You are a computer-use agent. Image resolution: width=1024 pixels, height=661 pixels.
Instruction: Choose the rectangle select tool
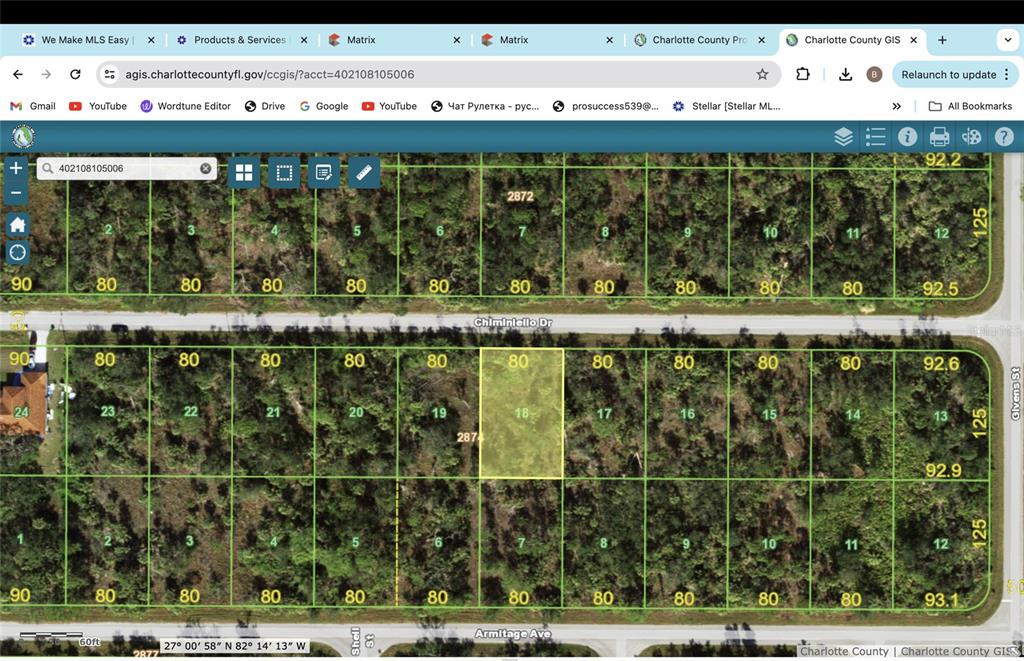click(x=284, y=173)
